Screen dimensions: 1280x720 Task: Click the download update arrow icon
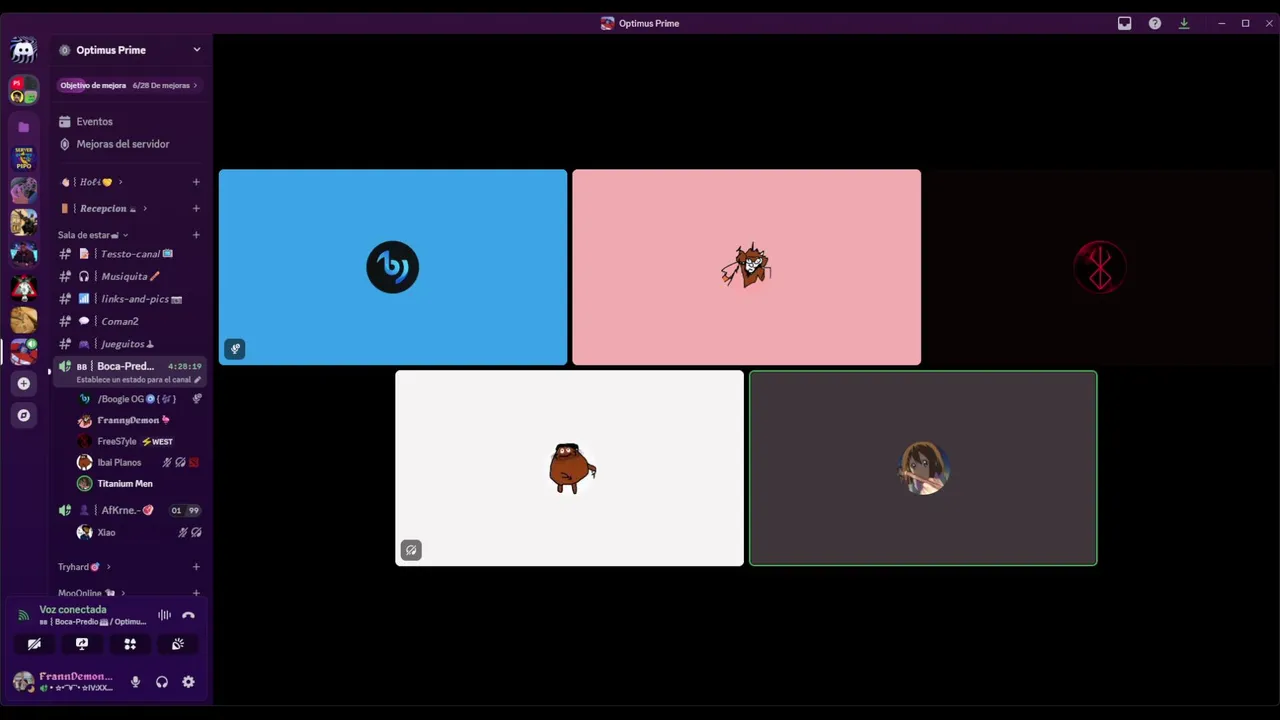point(1184,23)
